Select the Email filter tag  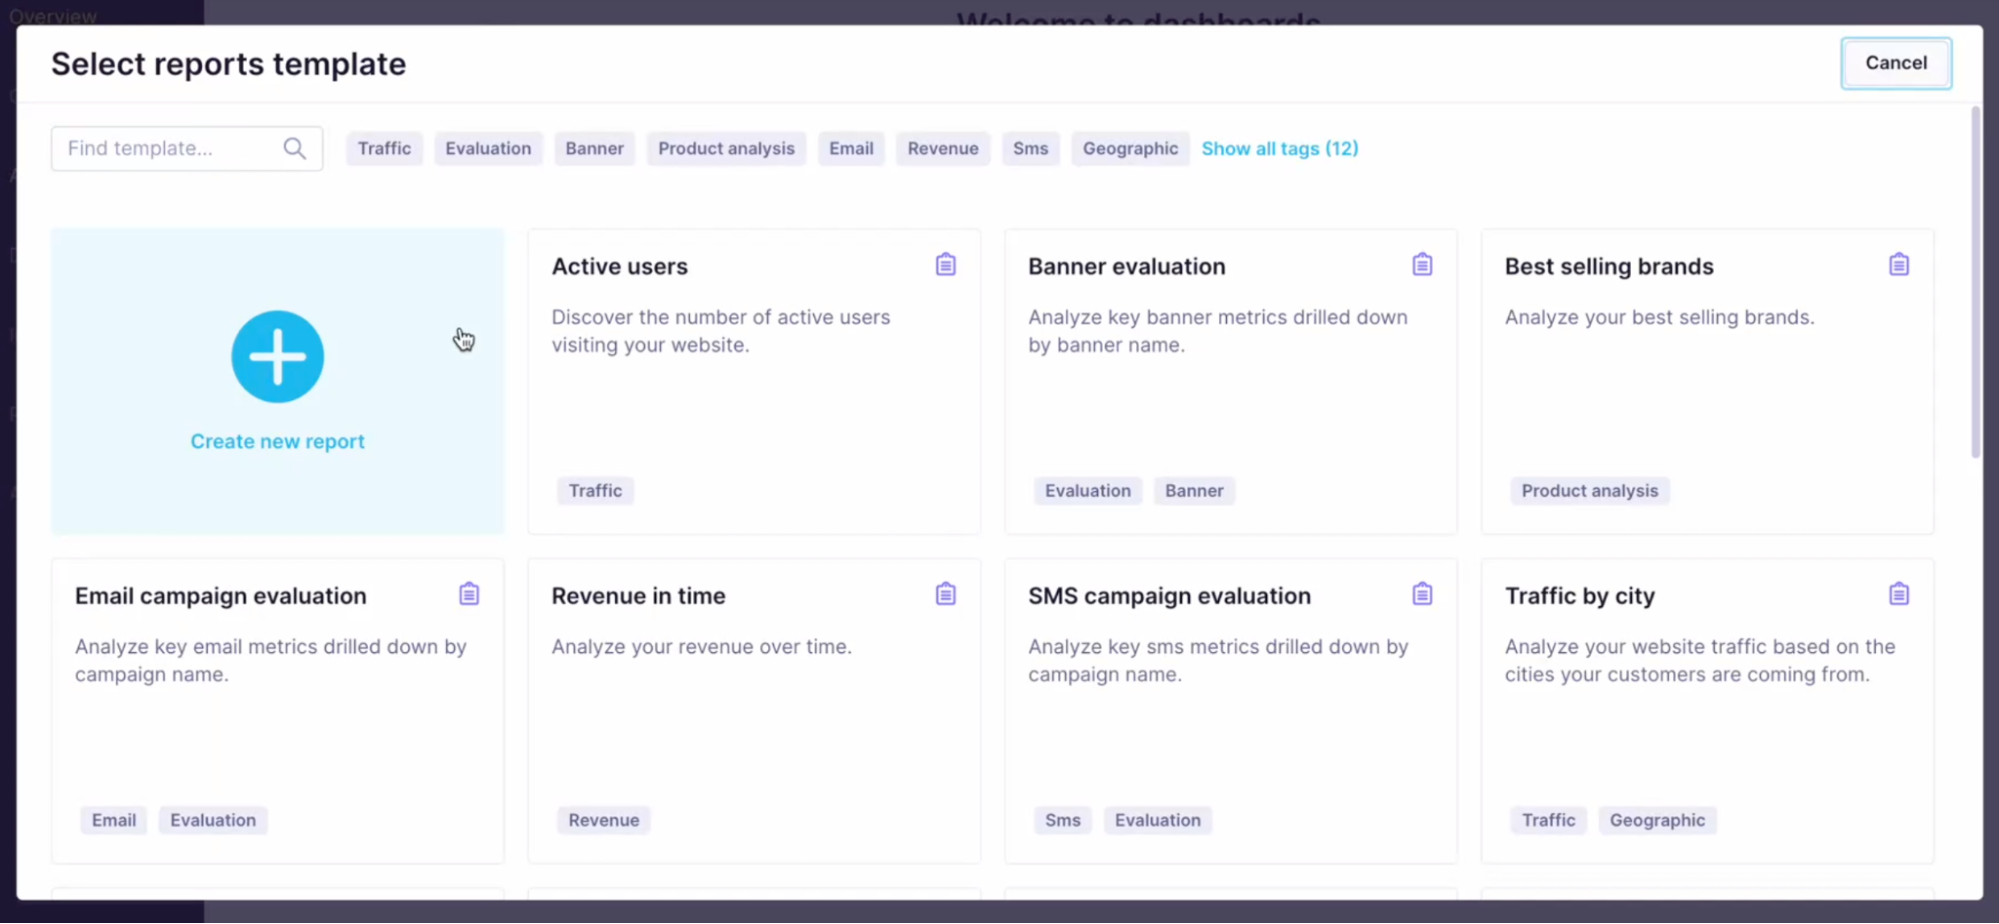(x=851, y=148)
